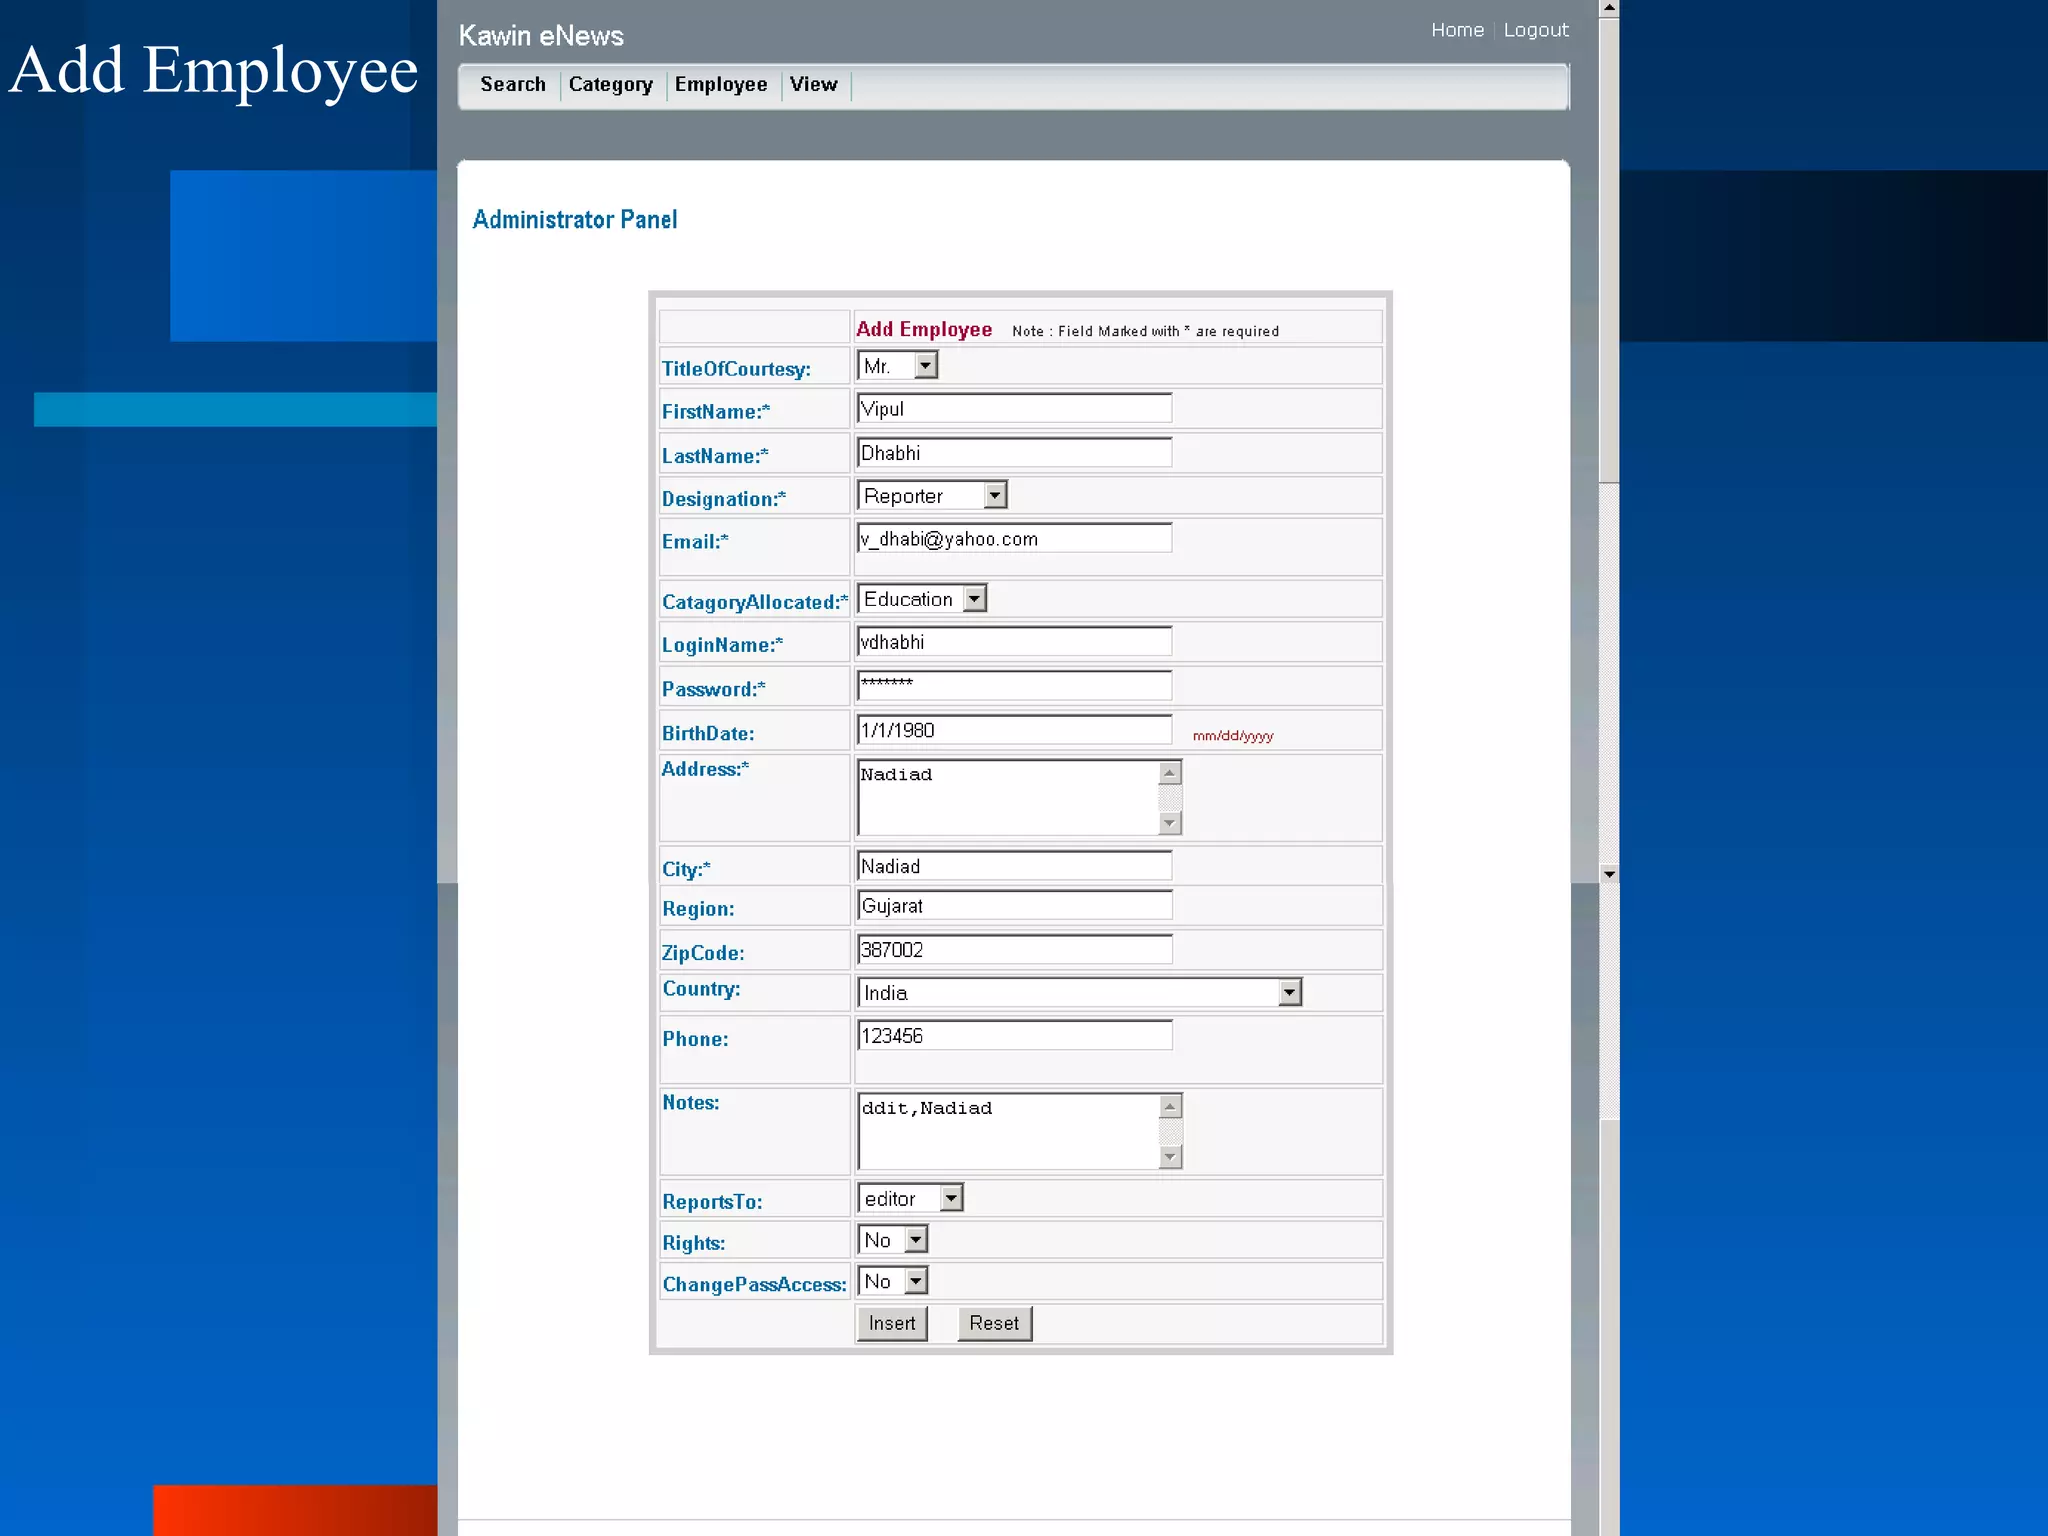Click the page scrollbar down arrow
The width and height of the screenshot is (2048, 1536).
(x=1609, y=874)
